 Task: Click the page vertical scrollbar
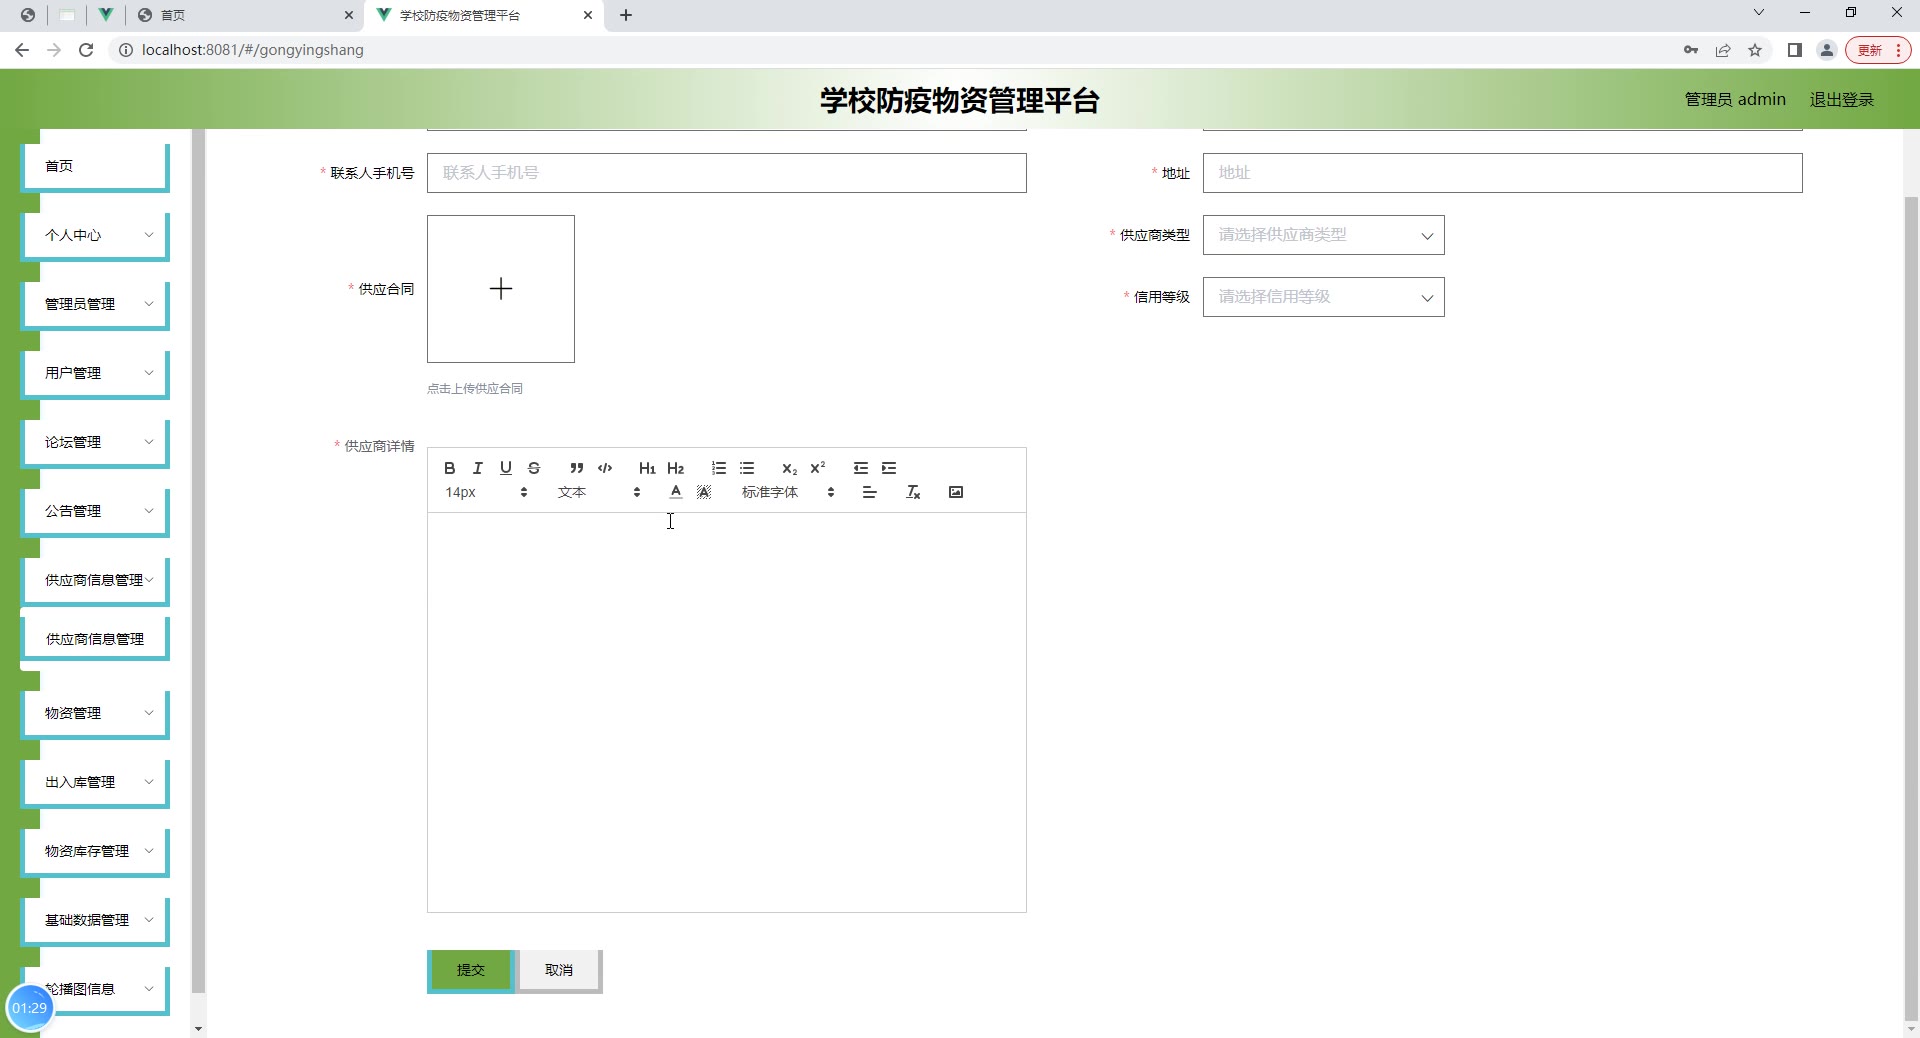click(1911, 610)
